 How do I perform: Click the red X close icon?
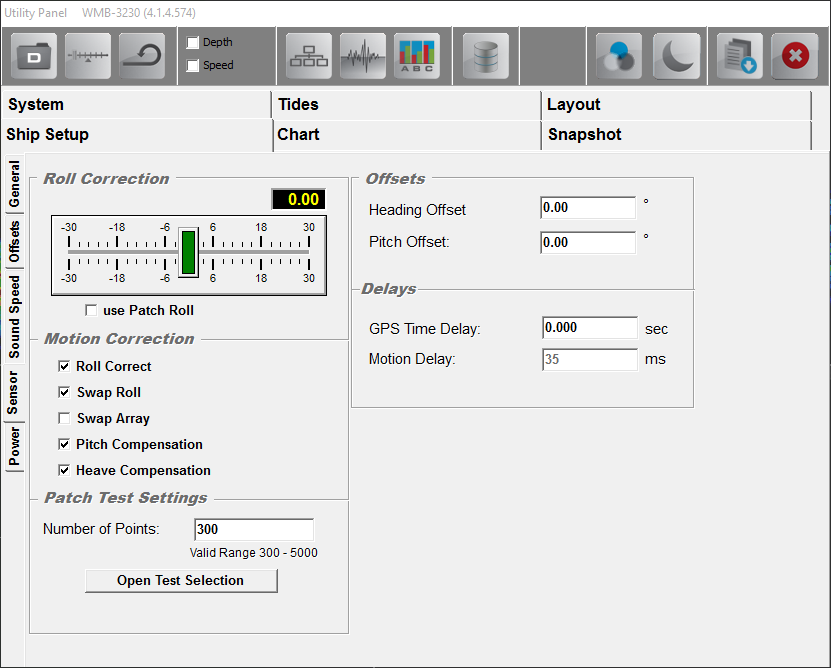[795, 56]
